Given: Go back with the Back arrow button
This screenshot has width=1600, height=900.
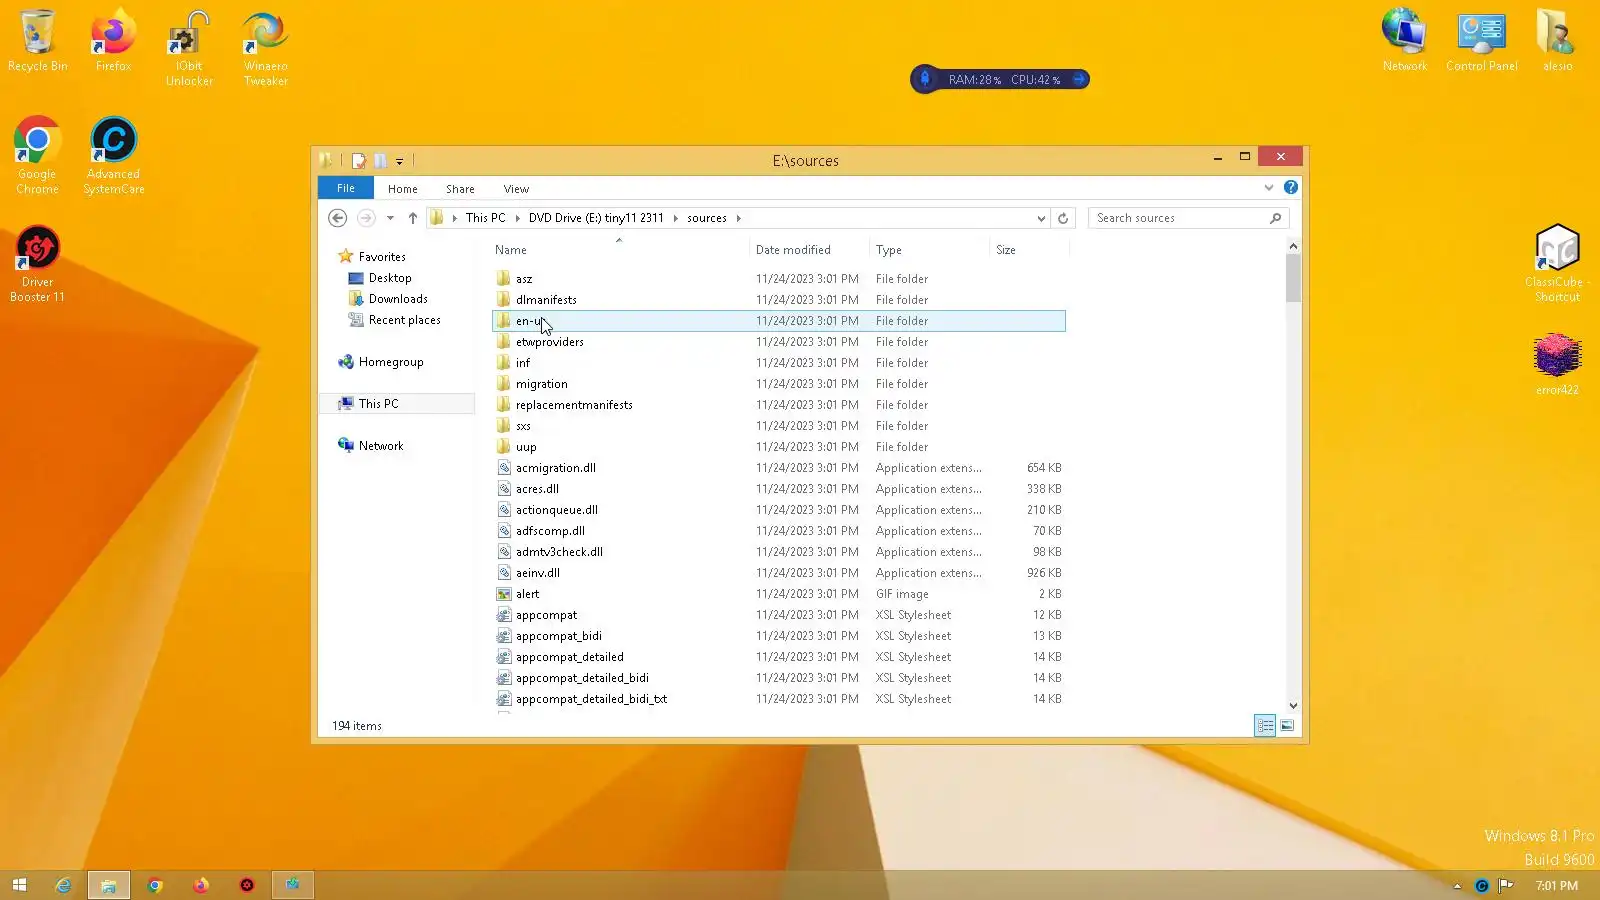Looking at the screenshot, I should pyautogui.click(x=338, y=218).
